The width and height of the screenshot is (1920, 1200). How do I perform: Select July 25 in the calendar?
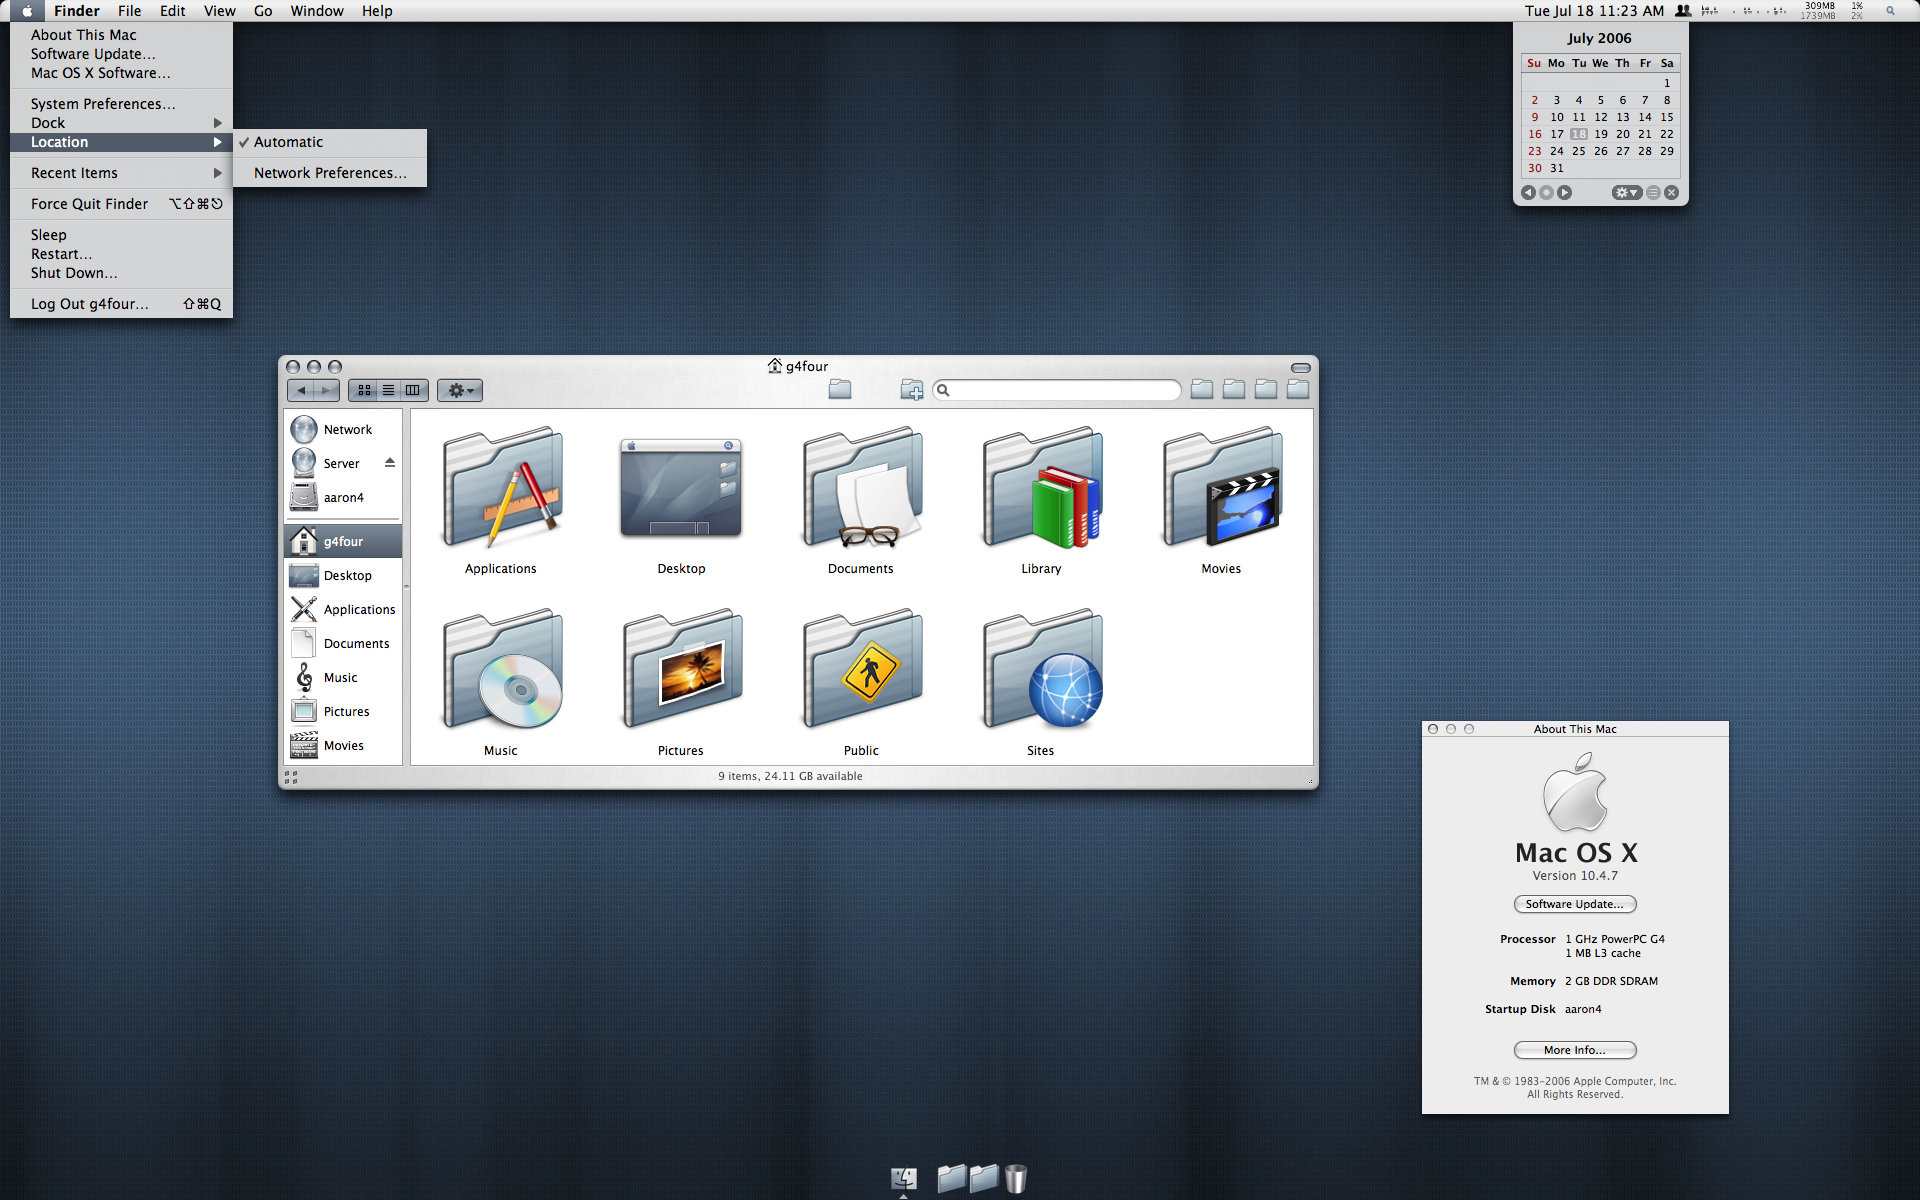click(1578, 151)
